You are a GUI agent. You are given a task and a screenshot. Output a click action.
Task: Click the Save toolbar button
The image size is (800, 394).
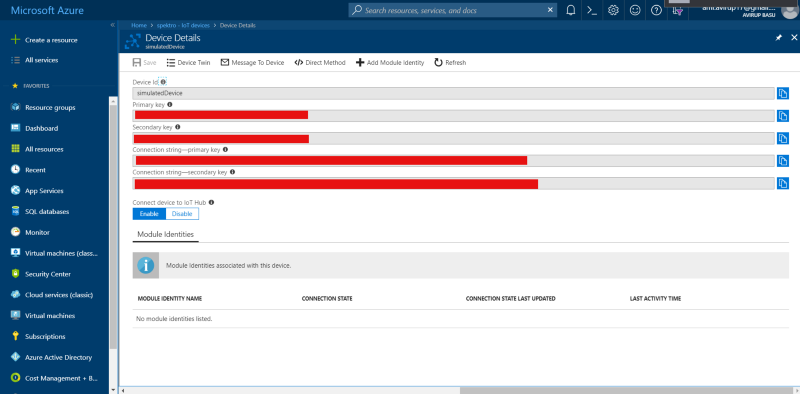click(144, 63)
